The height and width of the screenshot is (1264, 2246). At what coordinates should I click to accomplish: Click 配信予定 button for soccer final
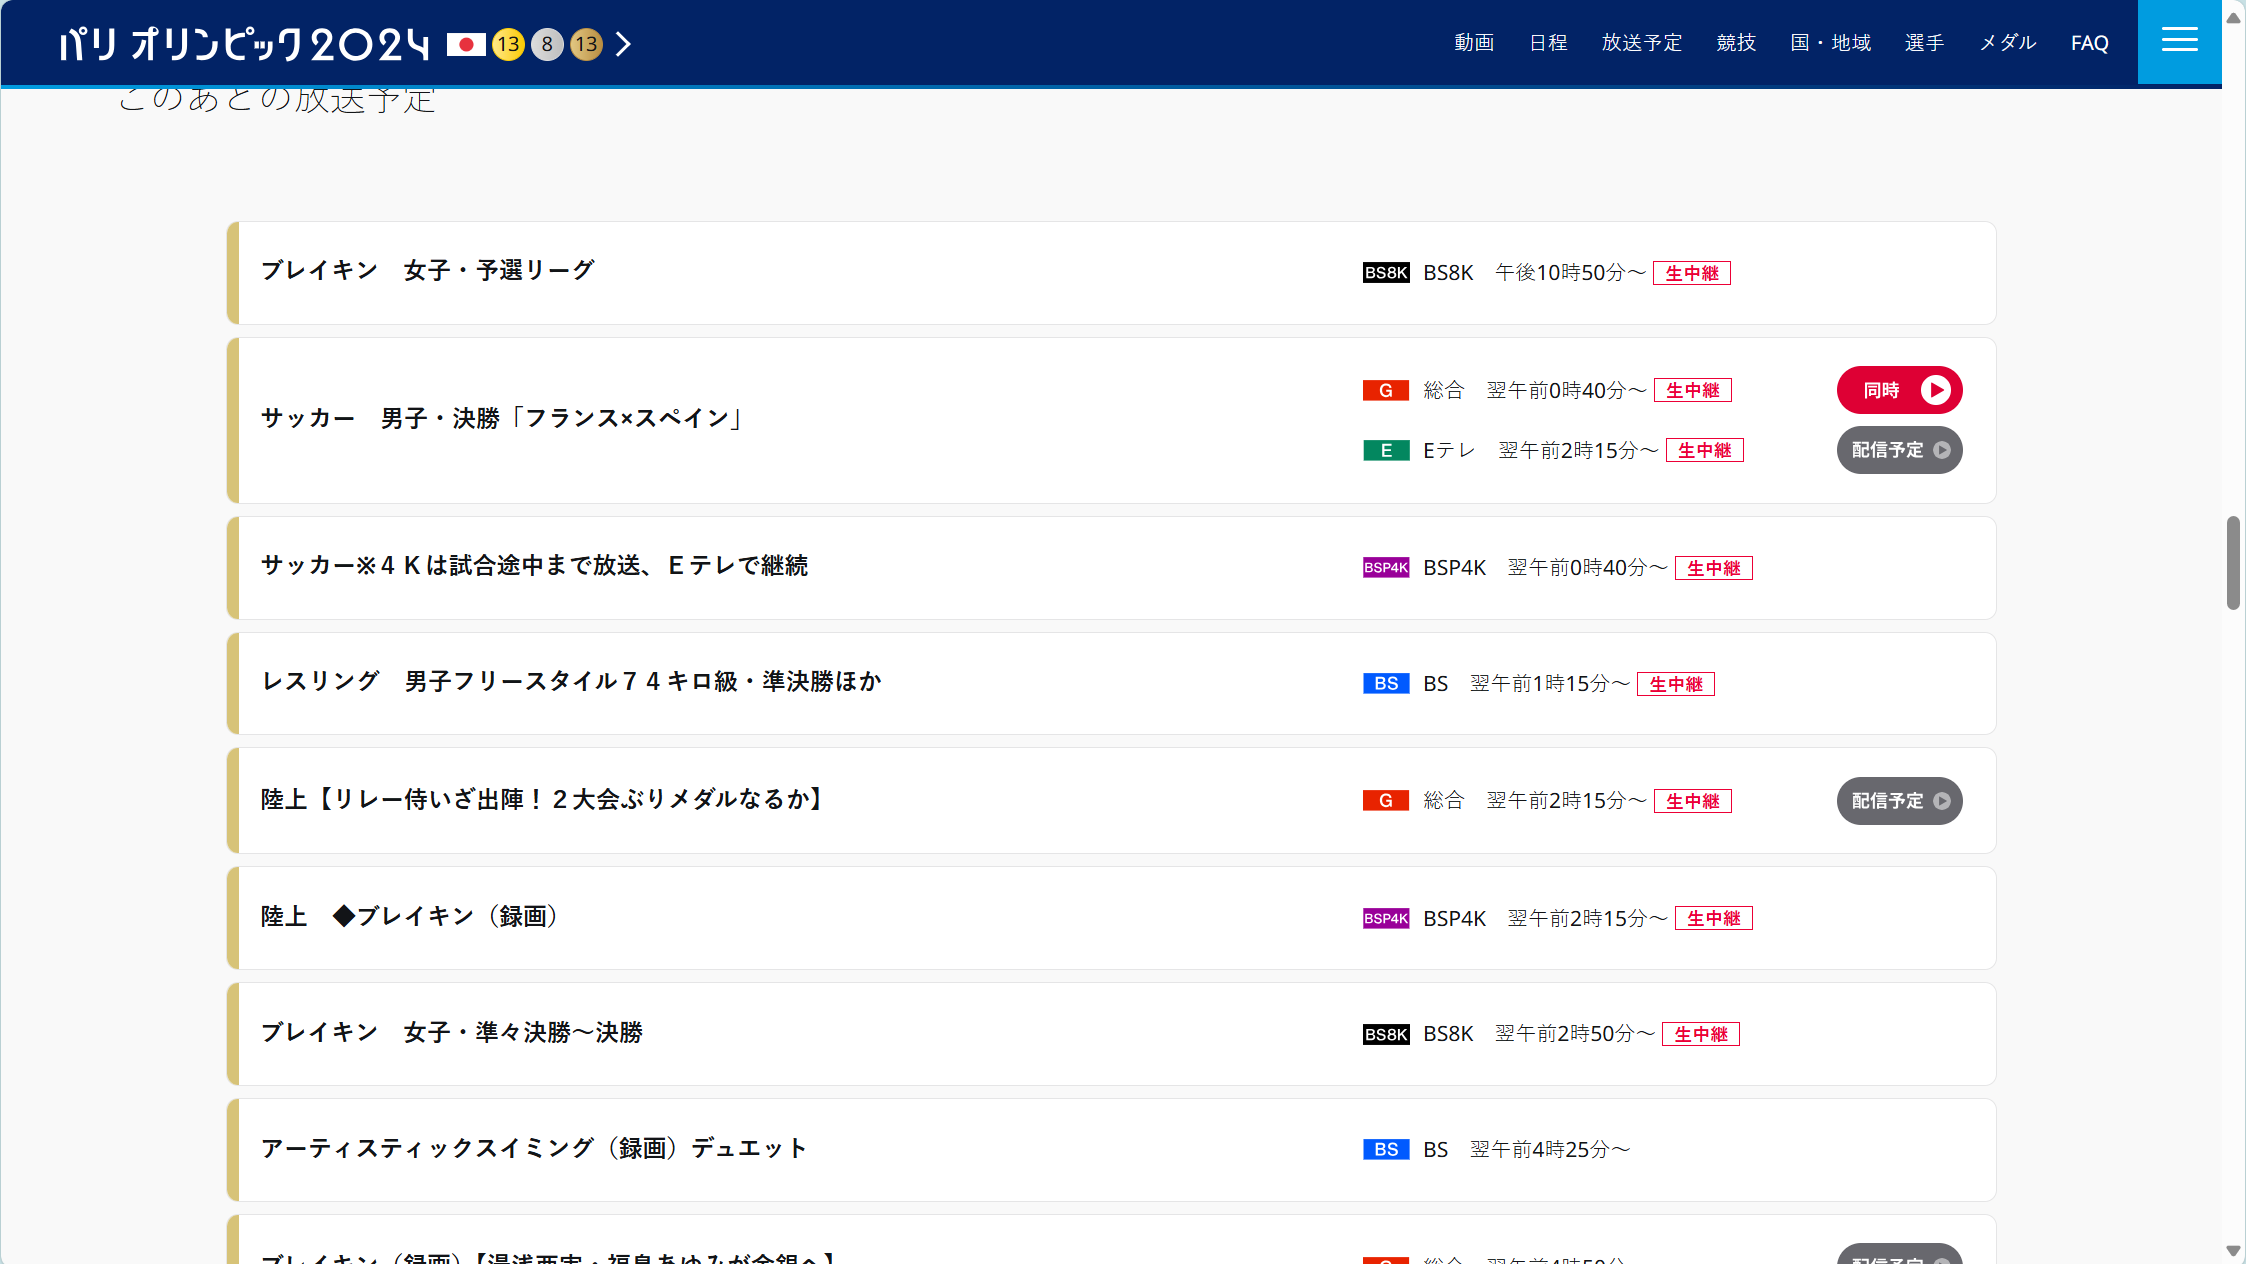[x=1899, y=450]
